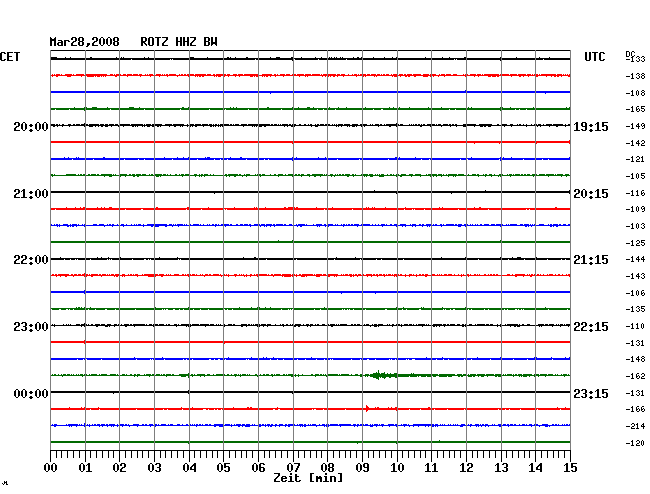Click the 09 minute axis tick label
Image resolution: width=650 pixels, height=494 pixels.
(362, 467)
